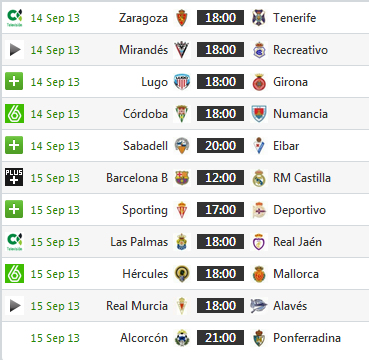Click the Mallorca club crest
This screenshot has width=369, height=360.
pyautogui.click(x=259, y=274)
